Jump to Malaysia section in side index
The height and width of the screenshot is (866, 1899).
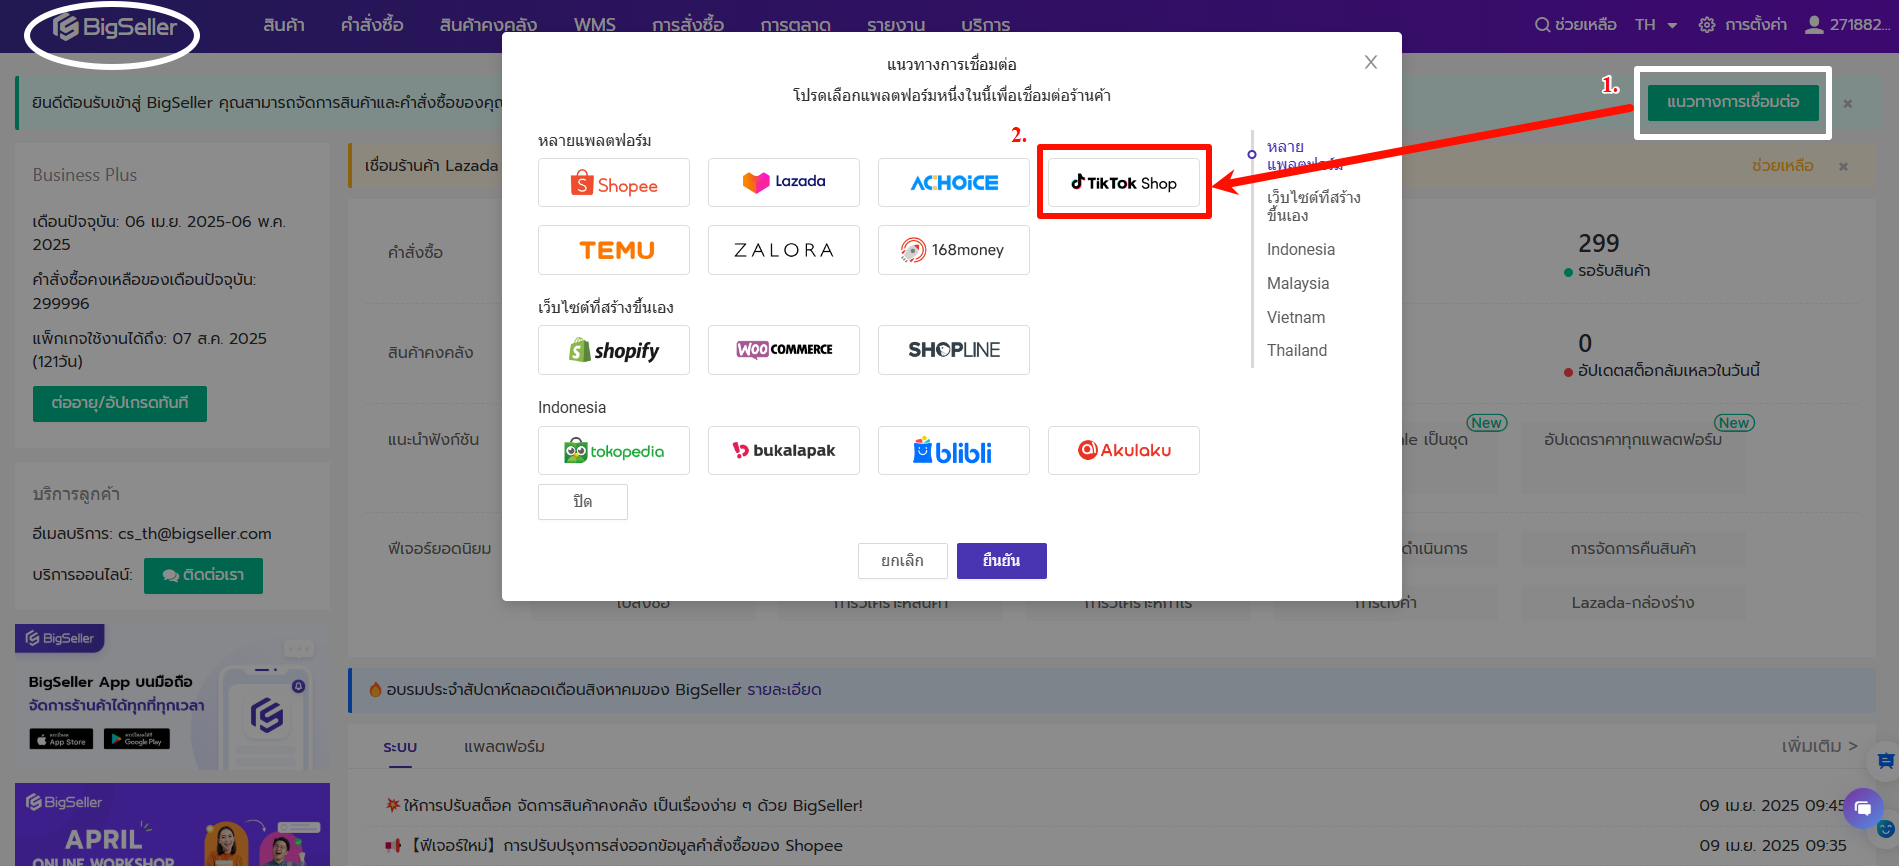(1298, 284)
